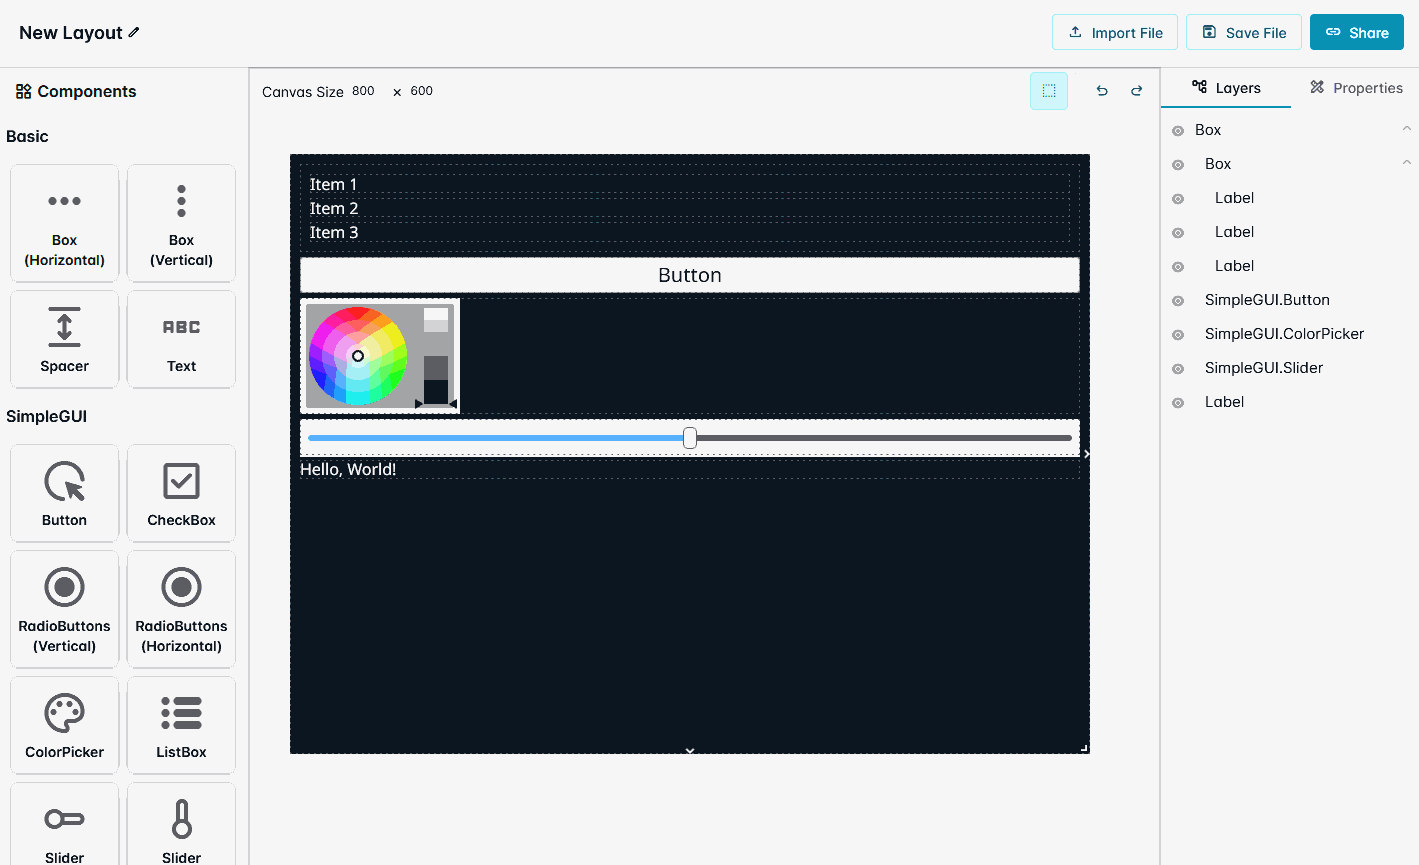1419x865 pixels.
Task: Select SimpleGUI.Slider in layers tree
Action: [x=1264, y=368]
